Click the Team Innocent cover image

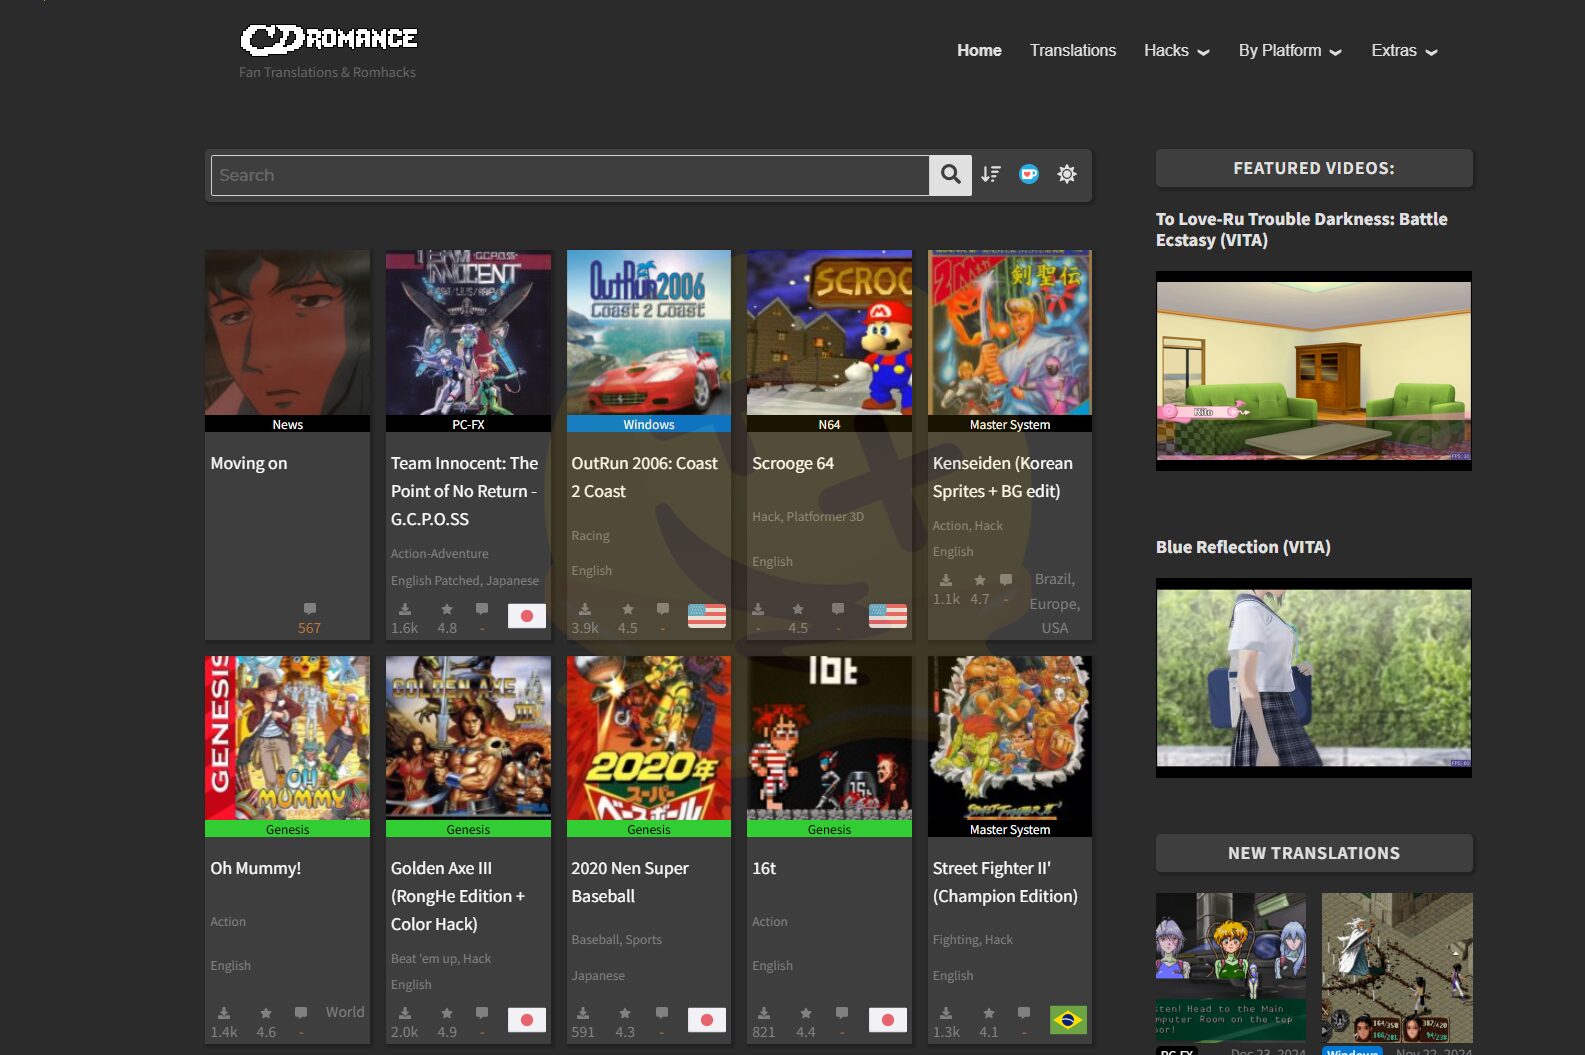click(x=468, y=333)
